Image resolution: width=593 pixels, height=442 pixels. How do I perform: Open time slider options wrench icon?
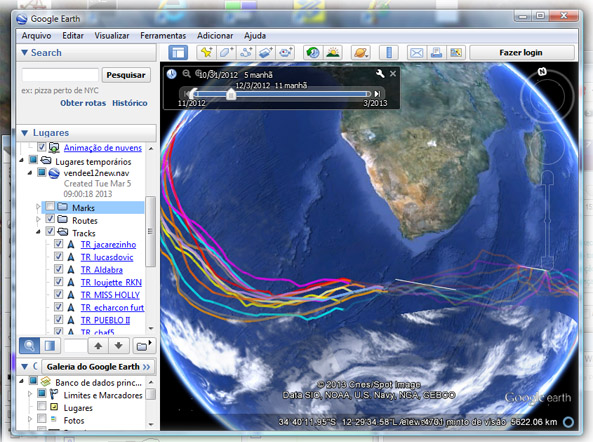click(x=380, y=74)
